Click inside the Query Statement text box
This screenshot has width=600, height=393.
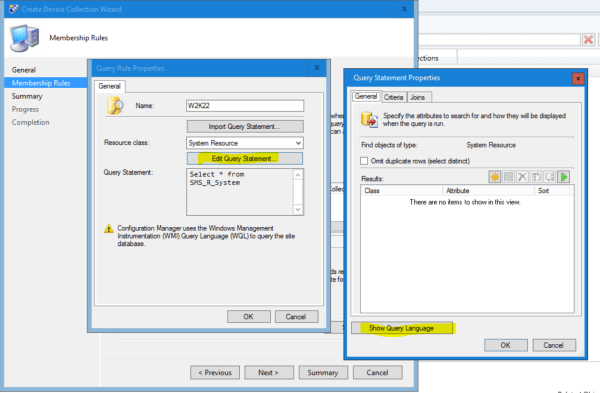(240, 192)
